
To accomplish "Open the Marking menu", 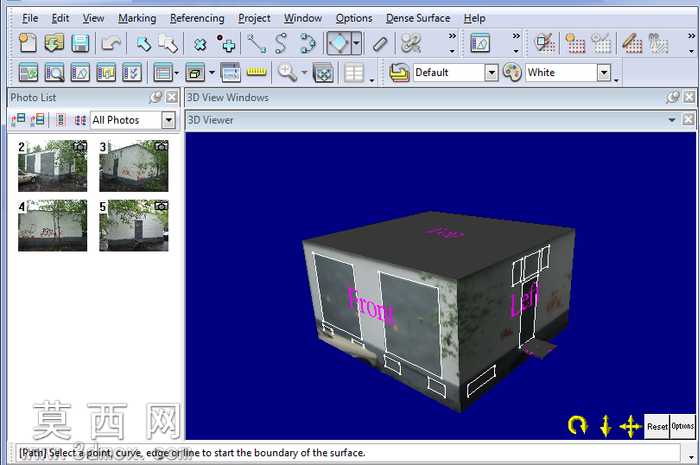I will click(x=137, y=18).
